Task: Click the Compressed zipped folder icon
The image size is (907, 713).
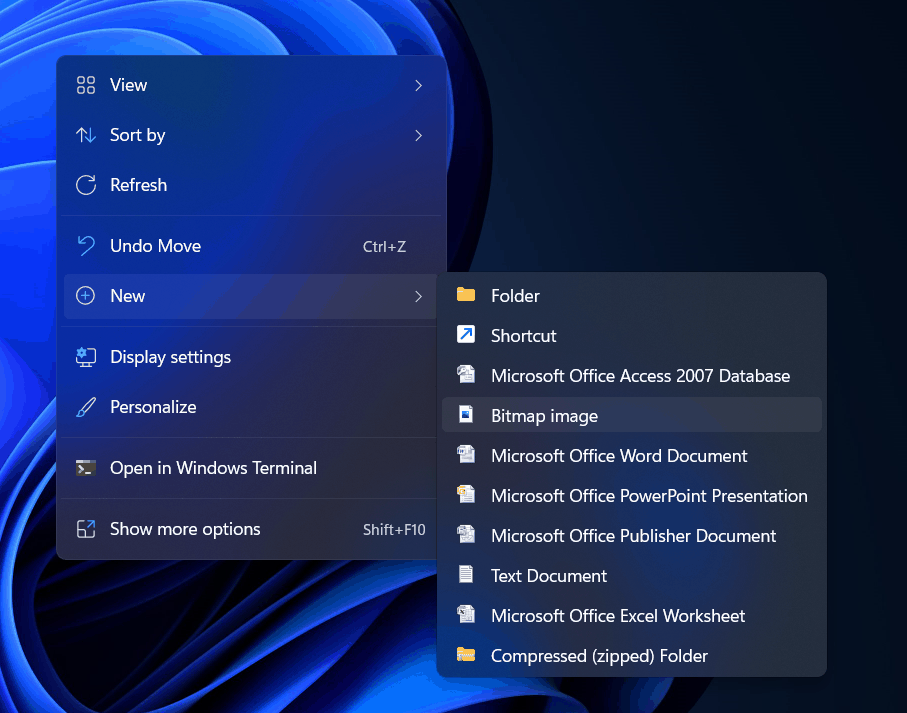Action: coord(466,655)
